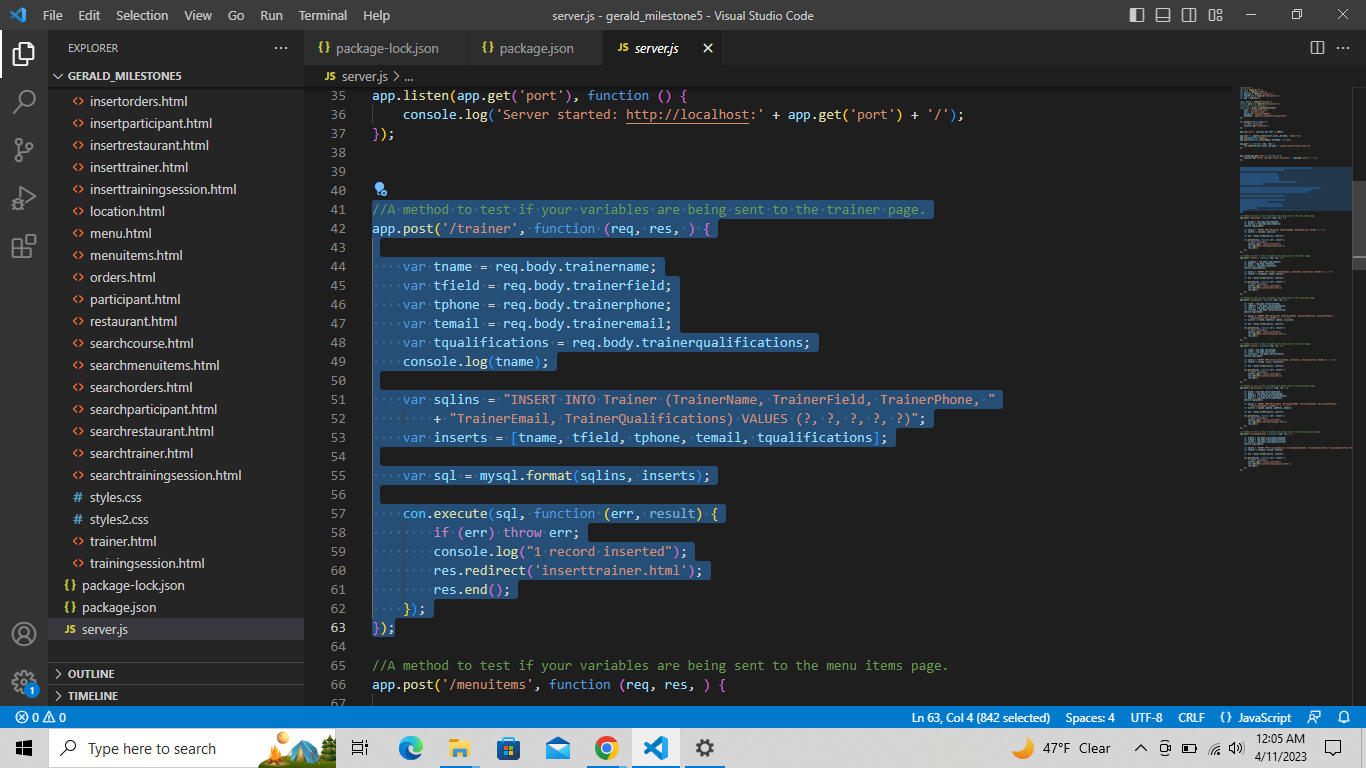Open the Run and Debug view
This screenshot has height=768, width=1366.
(24, 198)
